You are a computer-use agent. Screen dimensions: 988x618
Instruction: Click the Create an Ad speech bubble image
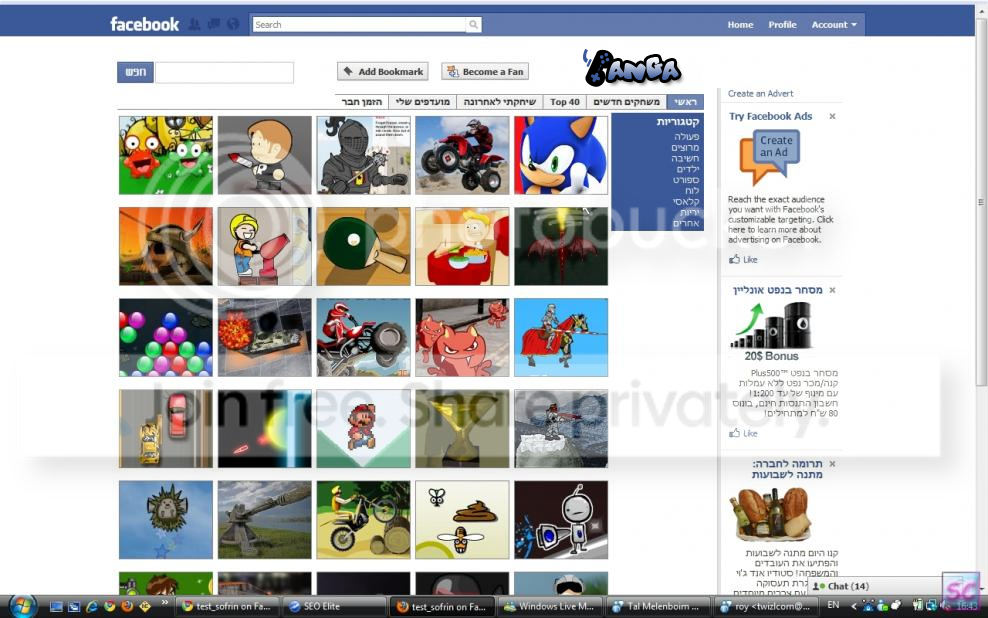770,156
